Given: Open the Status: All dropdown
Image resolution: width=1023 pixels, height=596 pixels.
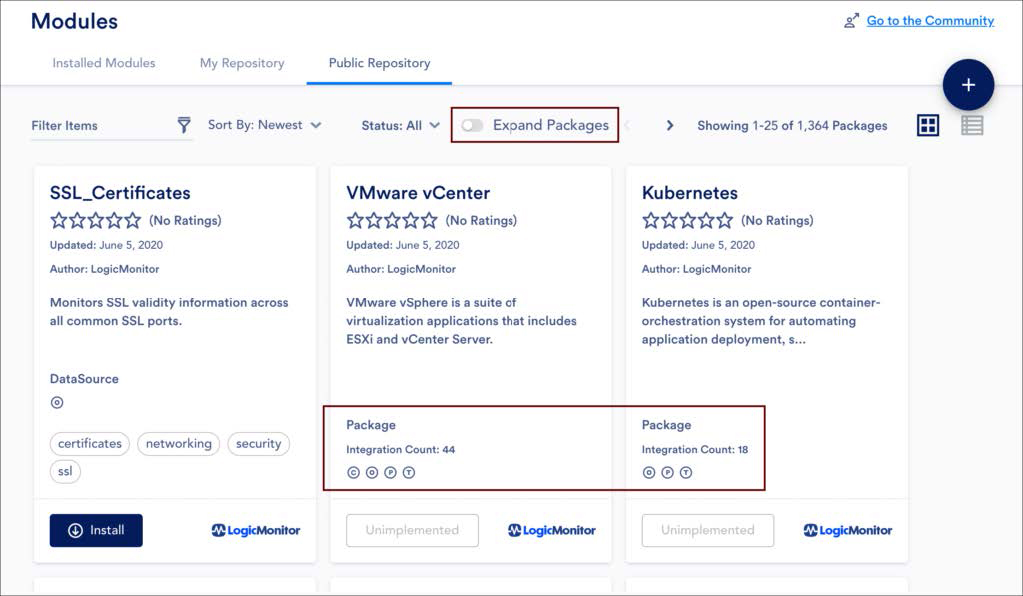Looking at the screenshot, I should pyautogui.click(x=400, y=125).
